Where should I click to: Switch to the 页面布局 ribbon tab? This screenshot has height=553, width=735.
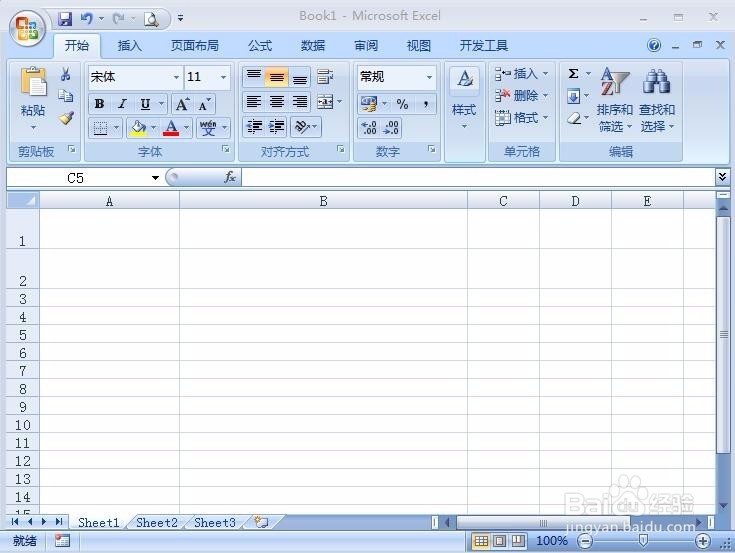(195, 45)
